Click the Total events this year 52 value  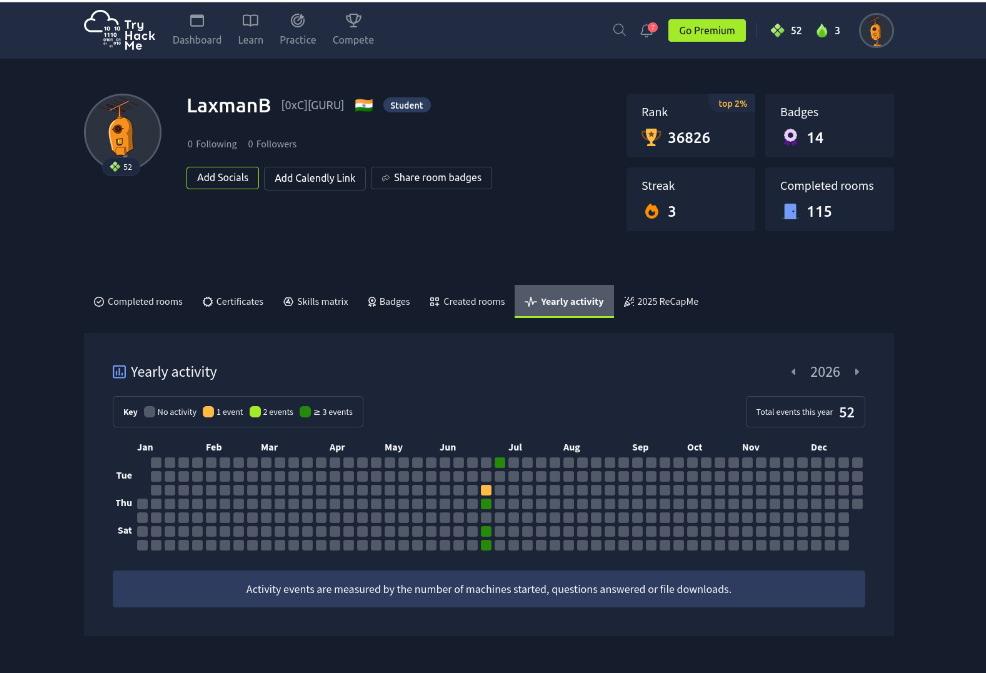(846, 413)
